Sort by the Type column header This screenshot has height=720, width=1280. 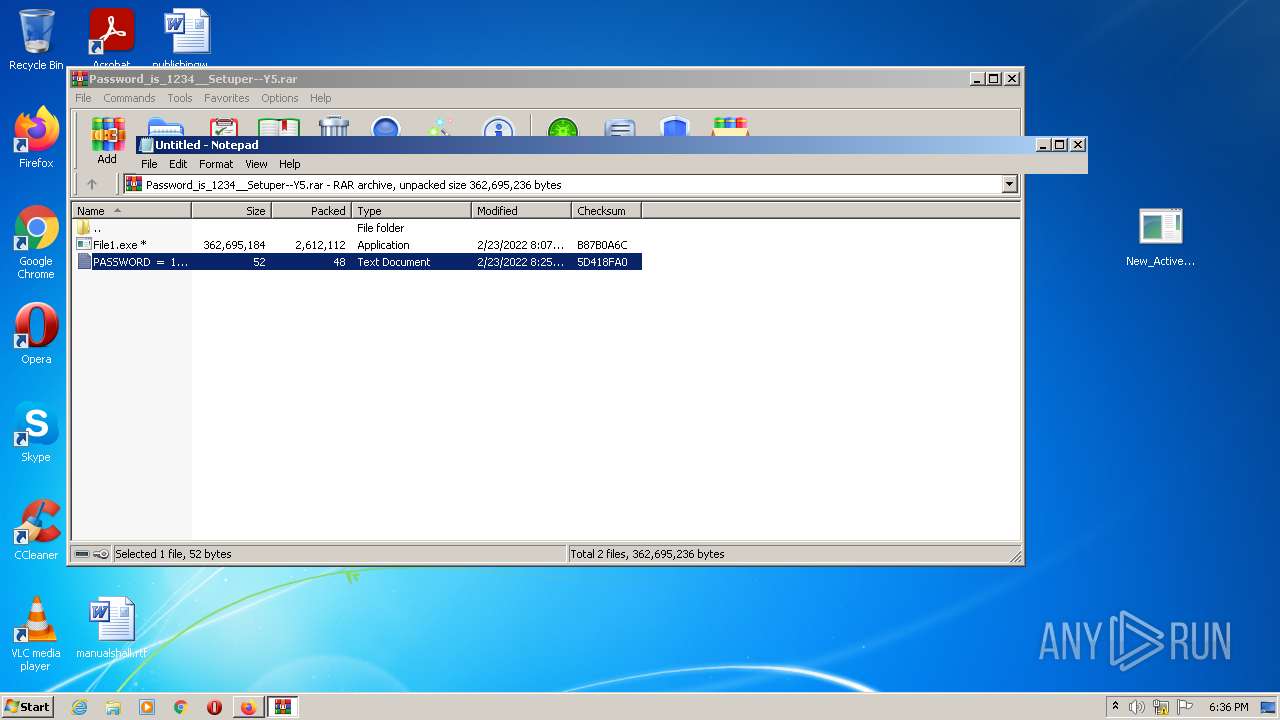pyautogui.click(x=411, y=211)
